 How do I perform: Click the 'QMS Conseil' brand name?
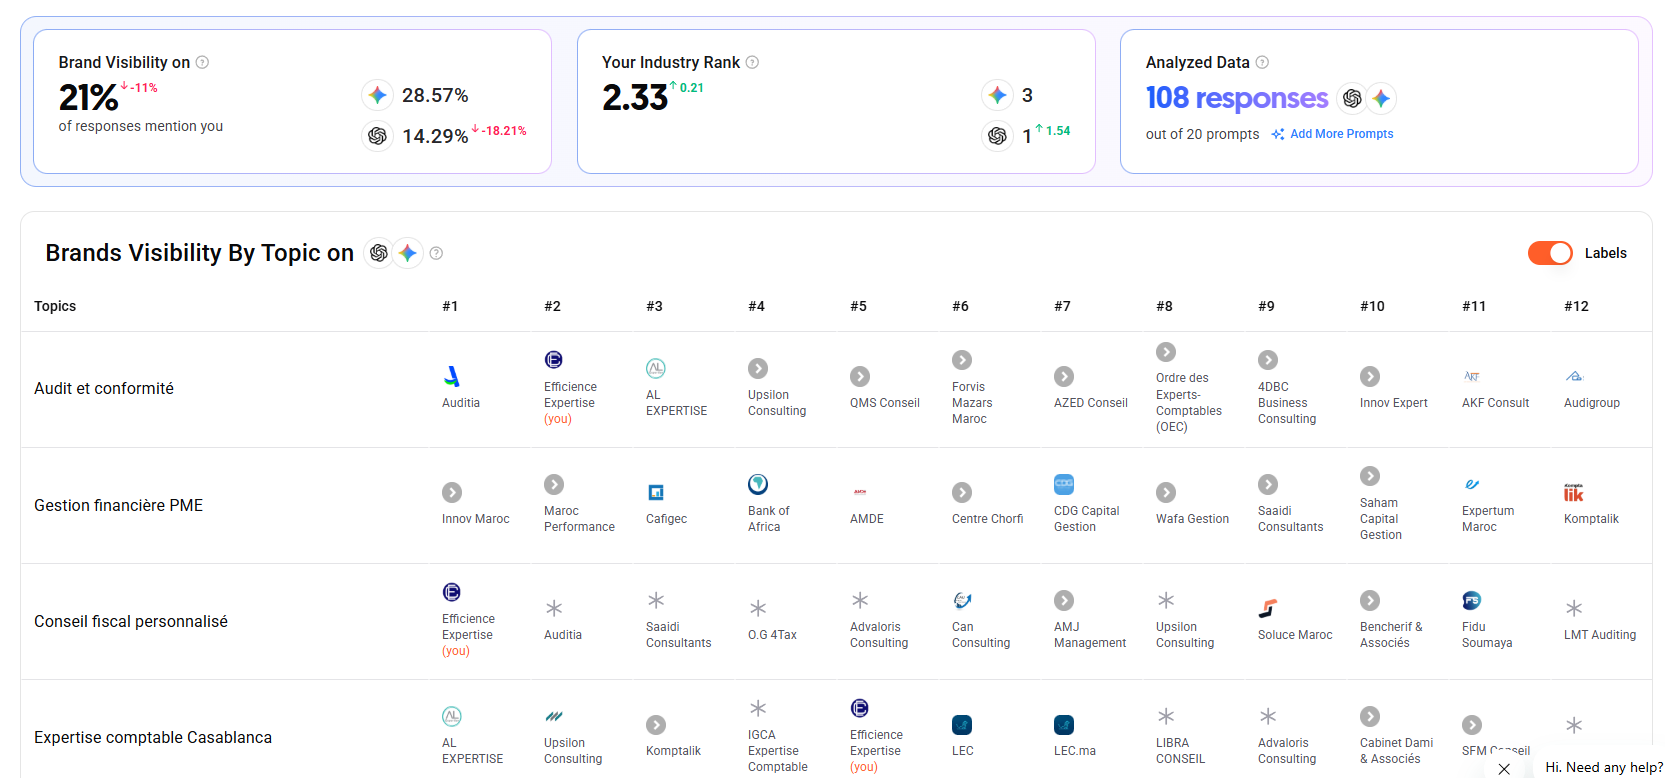point(885,403)
